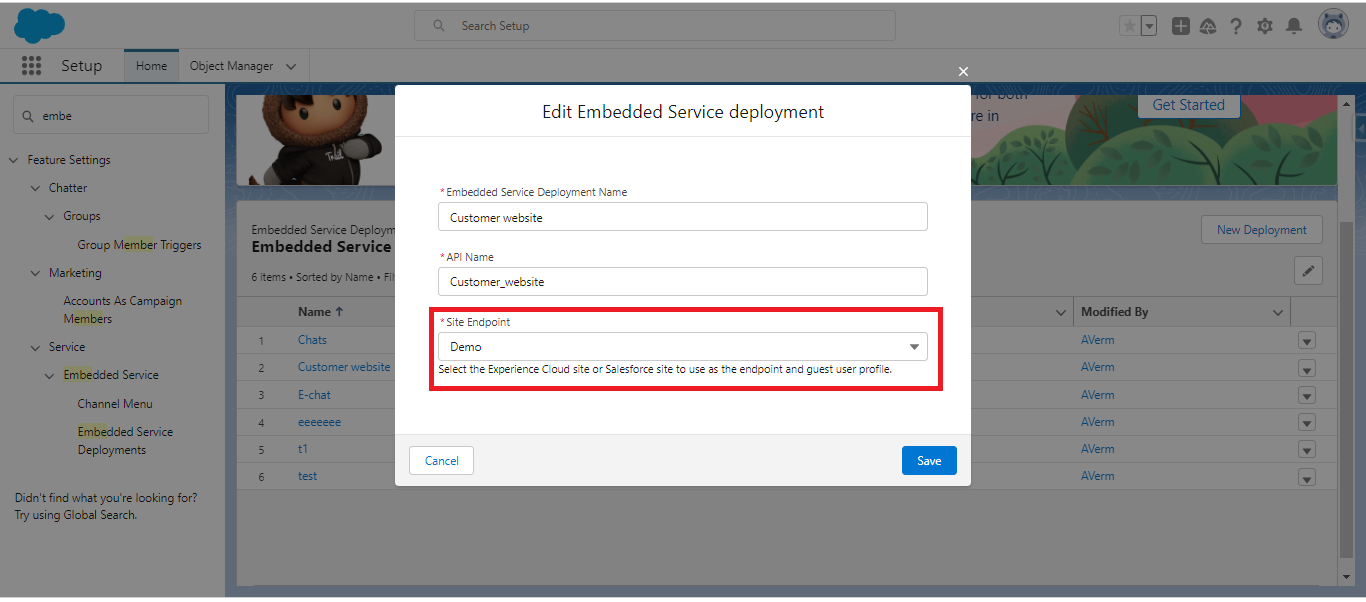Screen dimensions: 1366x602
Task: Open row actions dropdown for t1
Action: [x=1306, y=450]
